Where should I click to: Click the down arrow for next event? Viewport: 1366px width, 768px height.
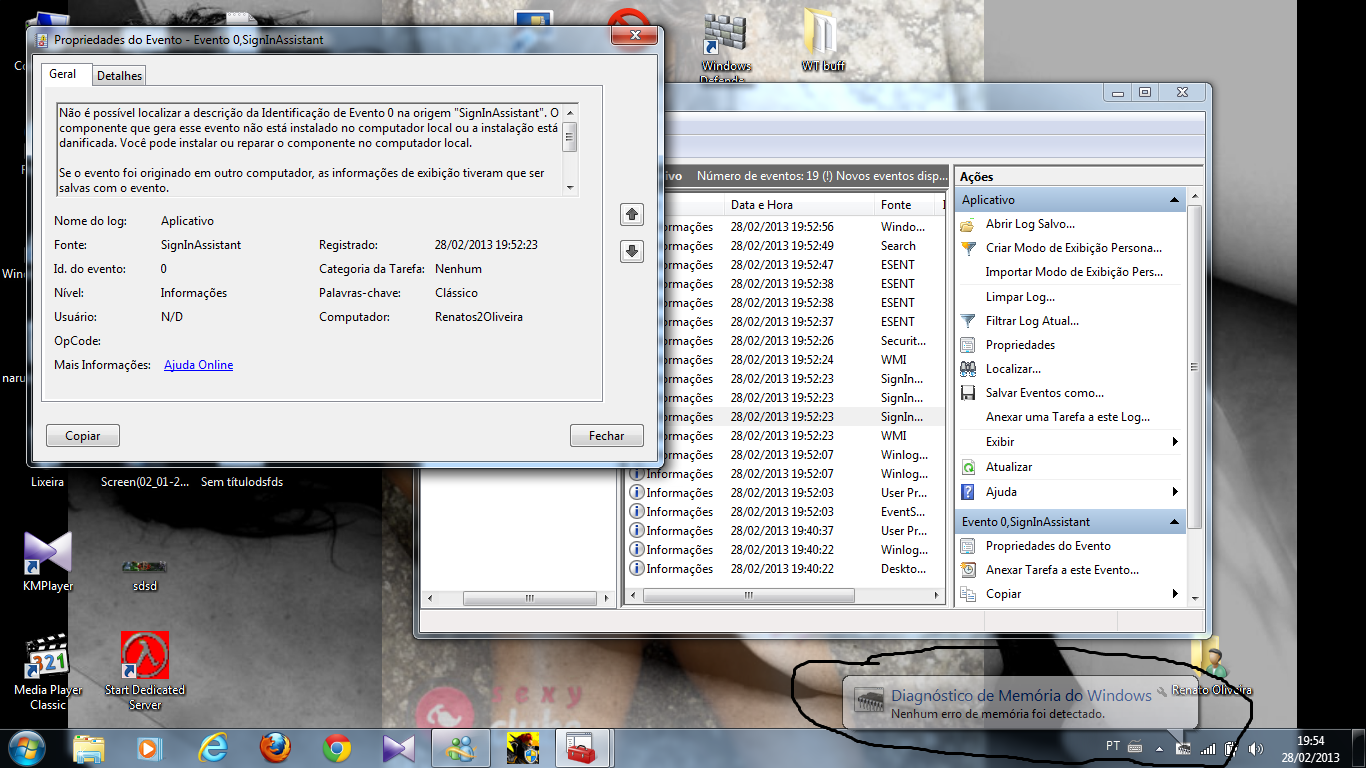click(632, 252)
